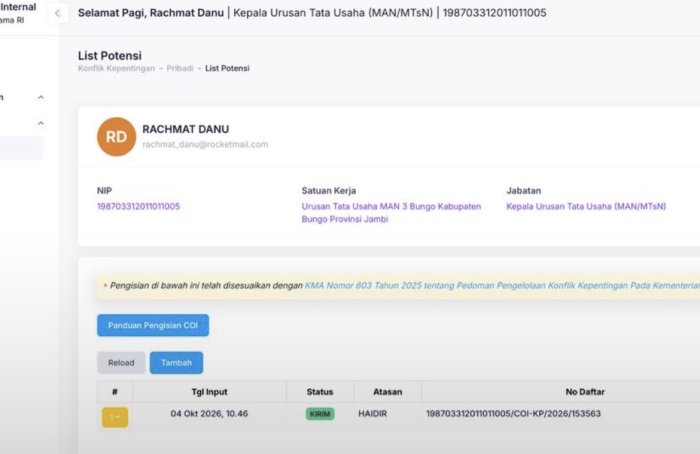Open the yellow row 1 action dropdown
This screenshot has width=700, height=454.
[x=115, y=417]
